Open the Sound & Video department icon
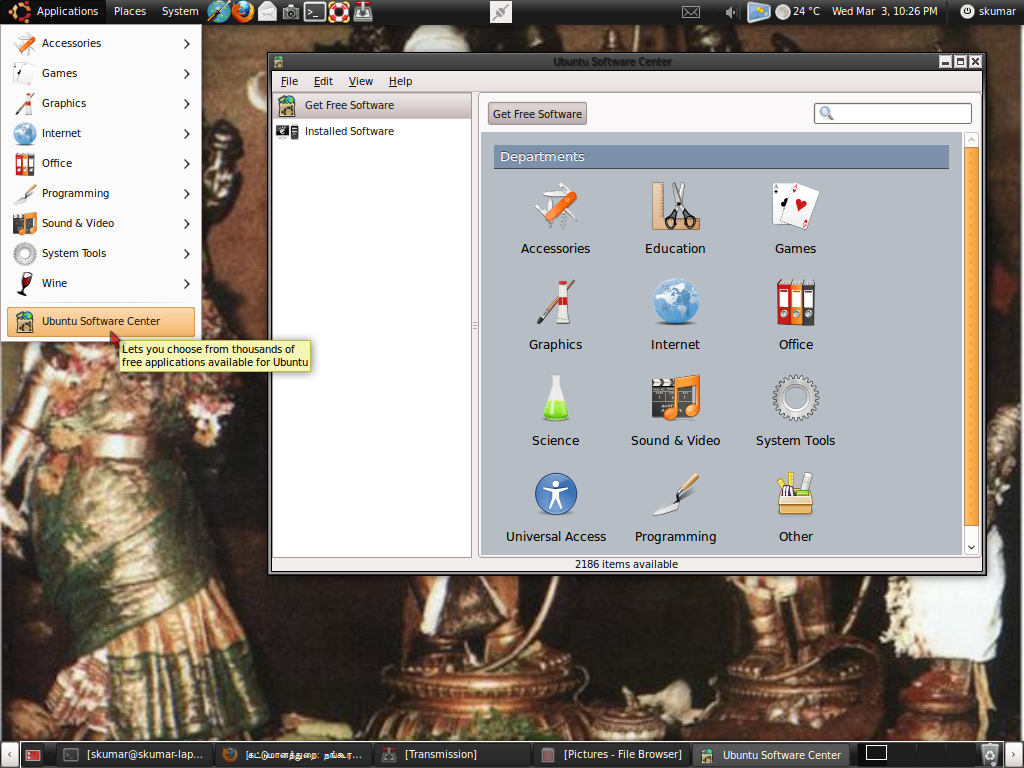 point(675,398)
